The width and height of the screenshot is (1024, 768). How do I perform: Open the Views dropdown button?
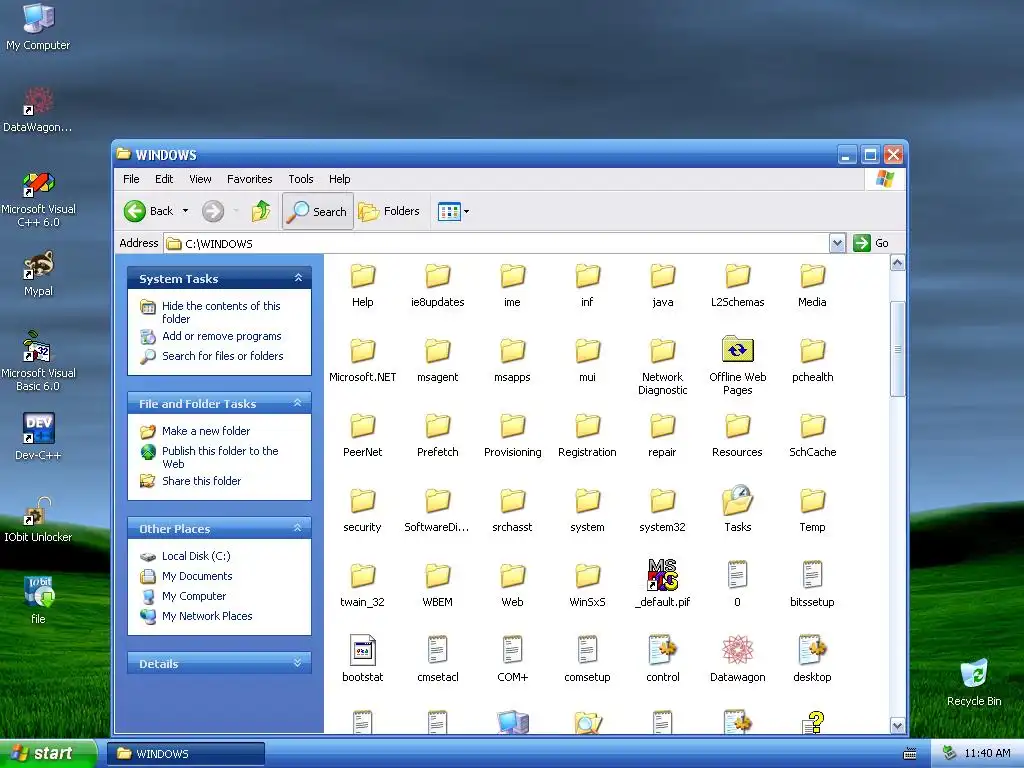453,211
